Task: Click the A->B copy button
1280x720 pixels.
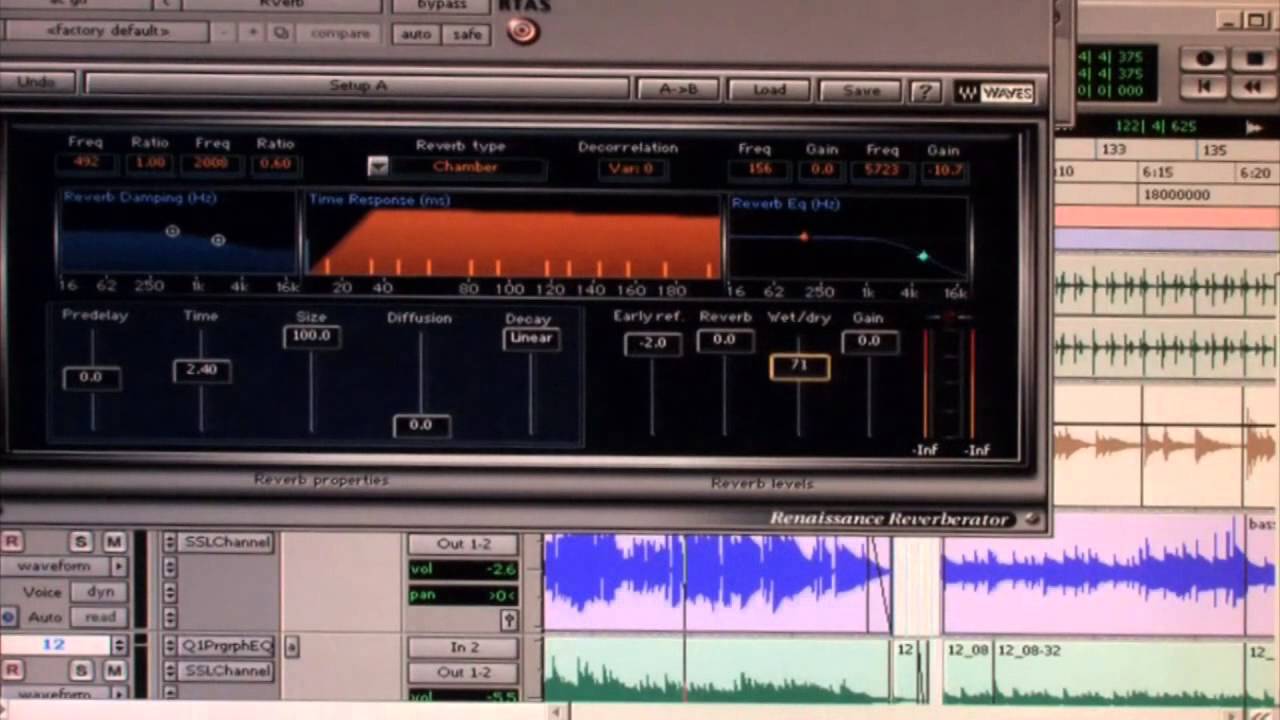Action: coord(679,90)
